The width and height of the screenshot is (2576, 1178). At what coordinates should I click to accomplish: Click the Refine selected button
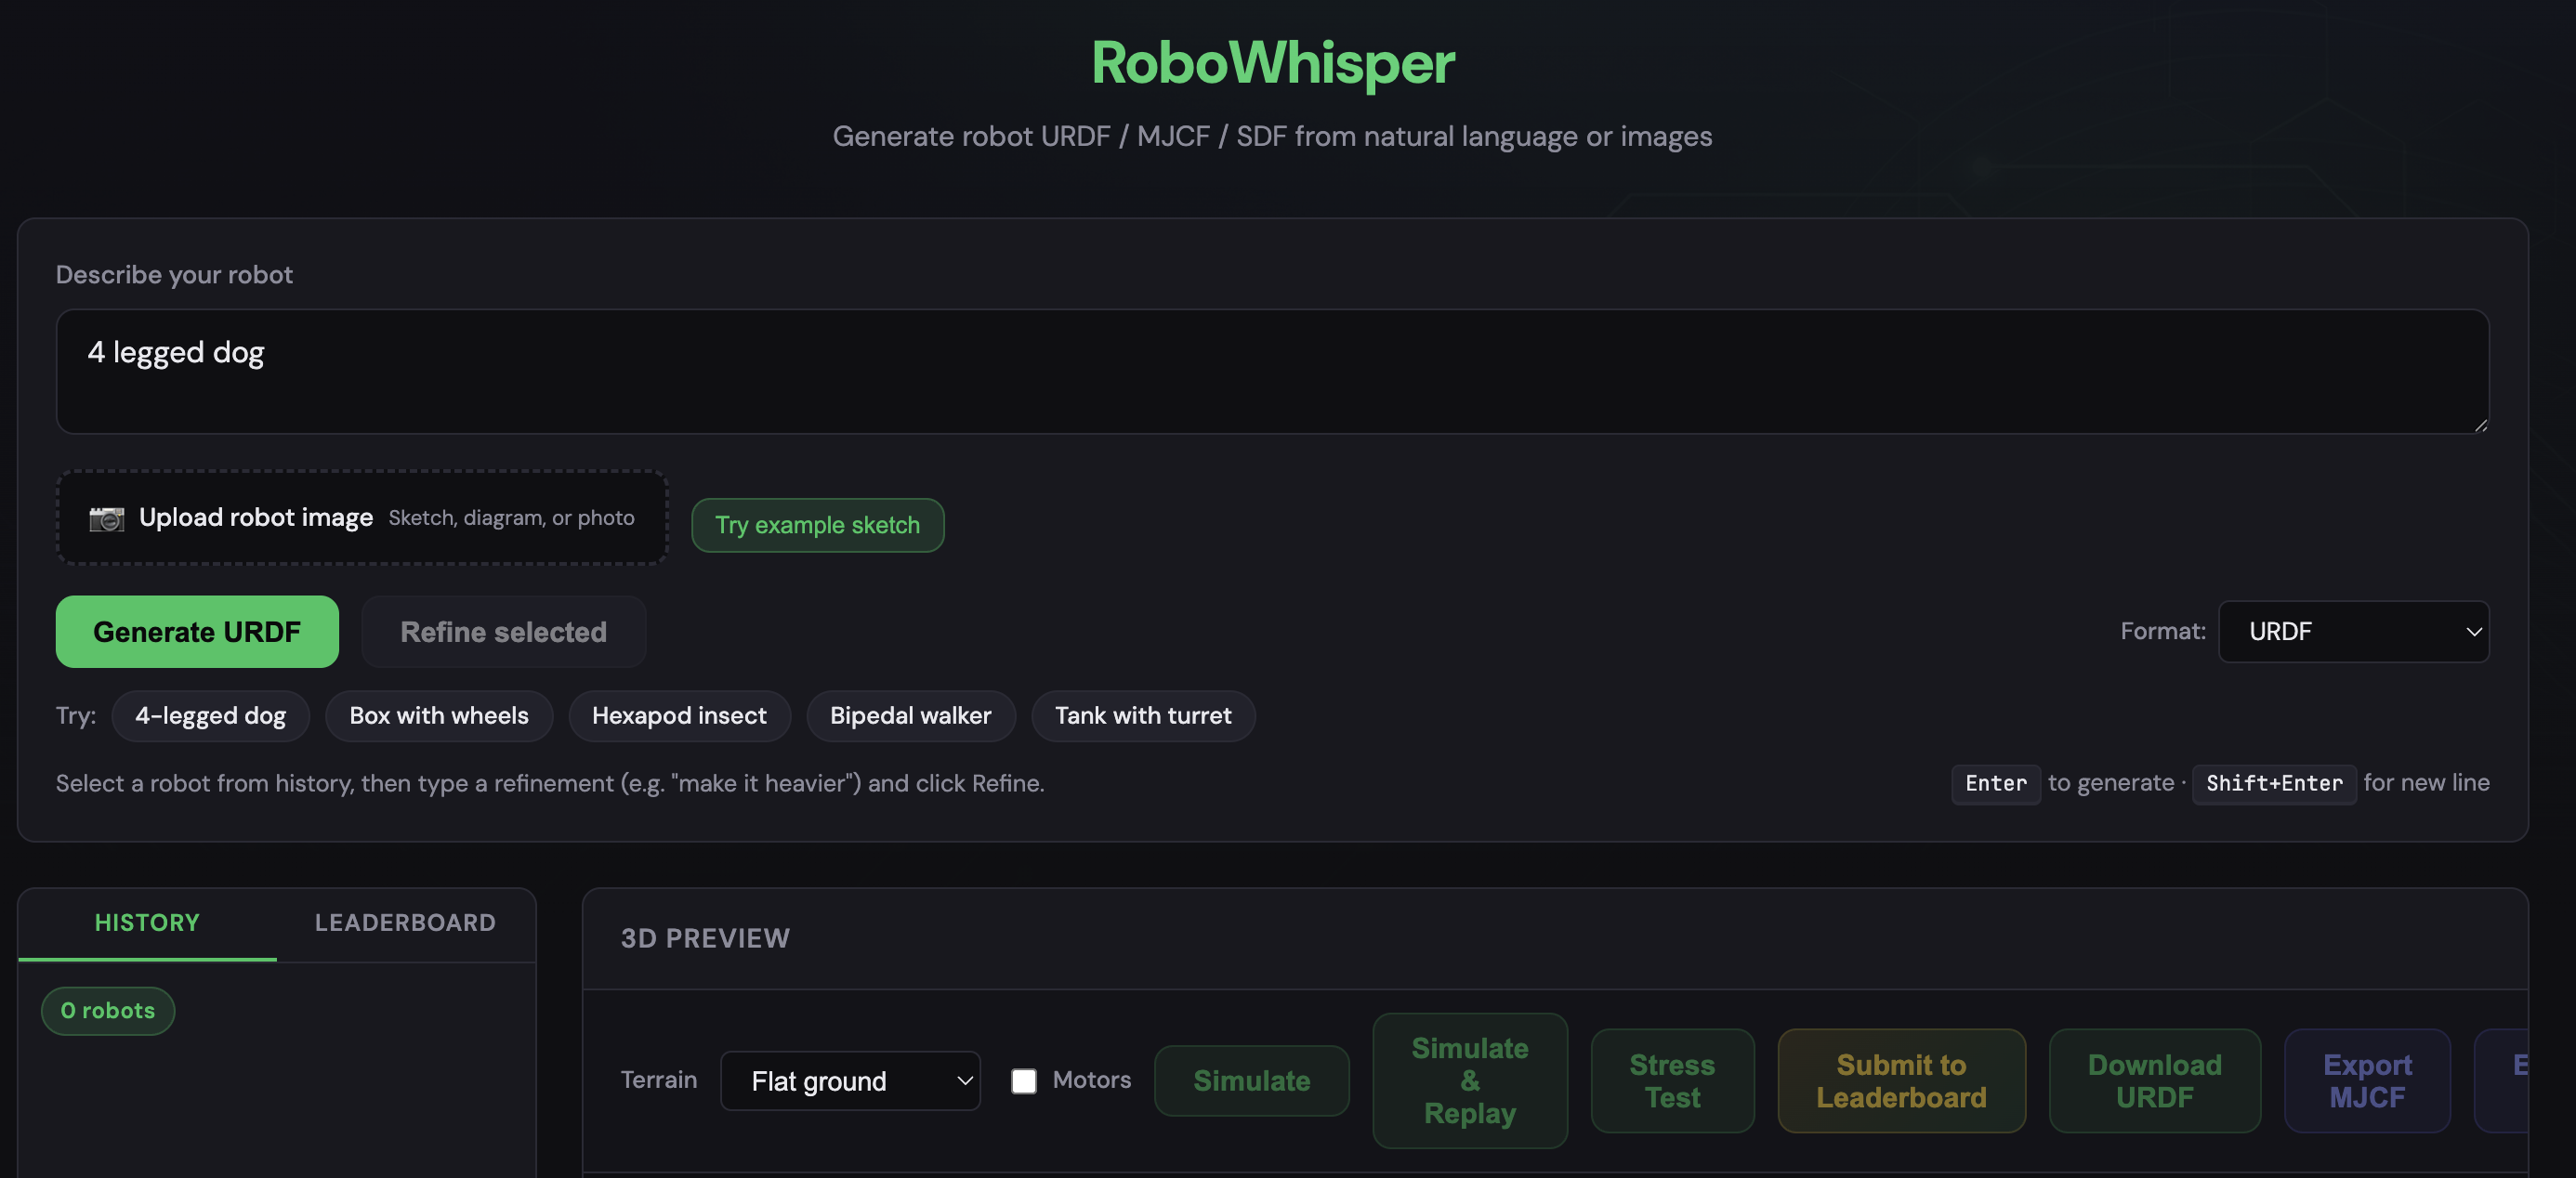coord(503,632)
